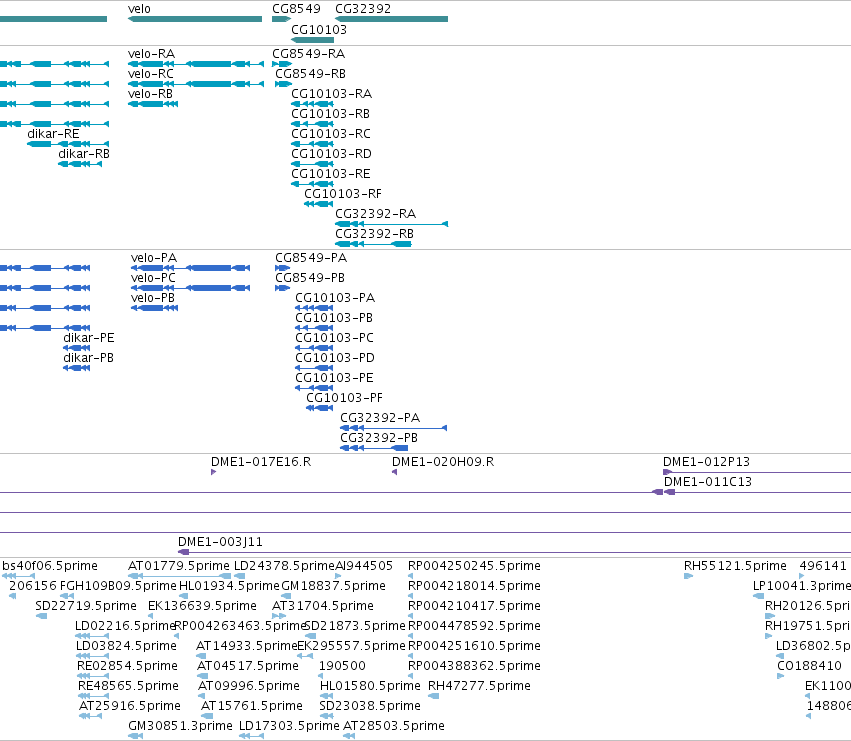Click EST GM18837.5prime

tap(287, 597)
